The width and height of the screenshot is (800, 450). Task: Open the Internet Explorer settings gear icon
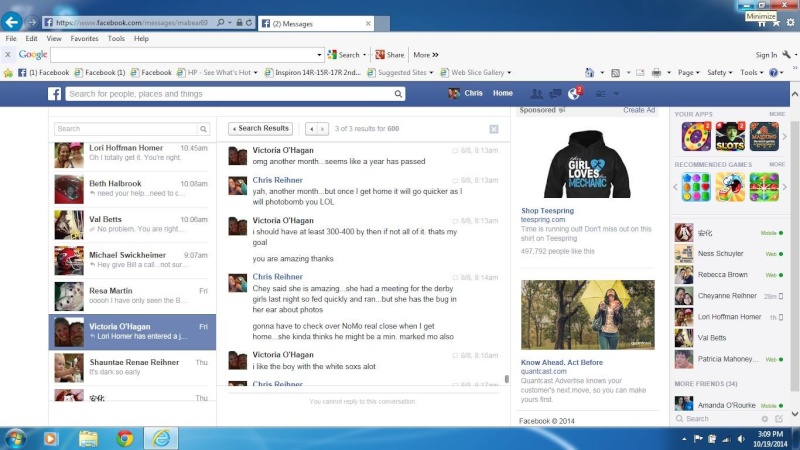[790, 22]
